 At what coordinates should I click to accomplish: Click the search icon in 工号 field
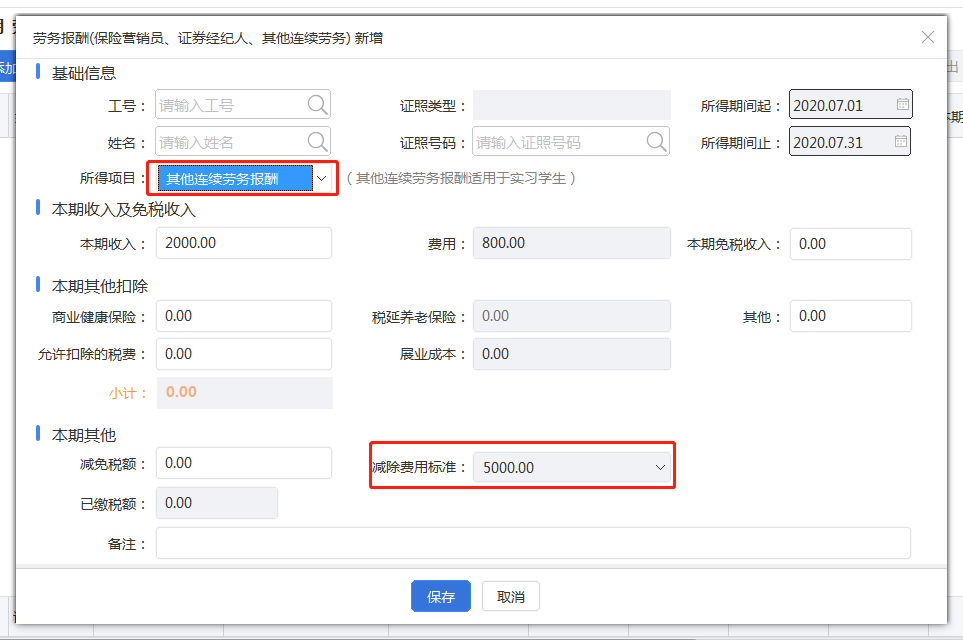coord(317,105)
